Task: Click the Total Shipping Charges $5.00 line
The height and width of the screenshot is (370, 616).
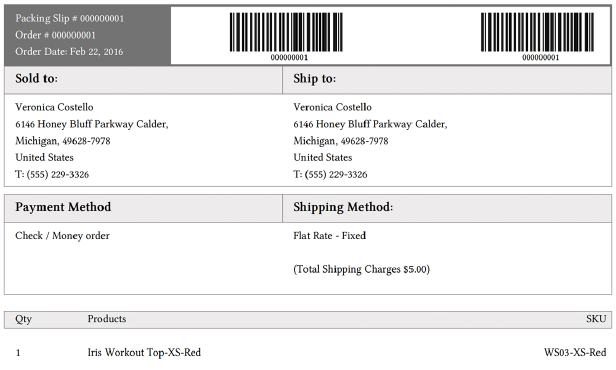Action: [x=361, y=269]
